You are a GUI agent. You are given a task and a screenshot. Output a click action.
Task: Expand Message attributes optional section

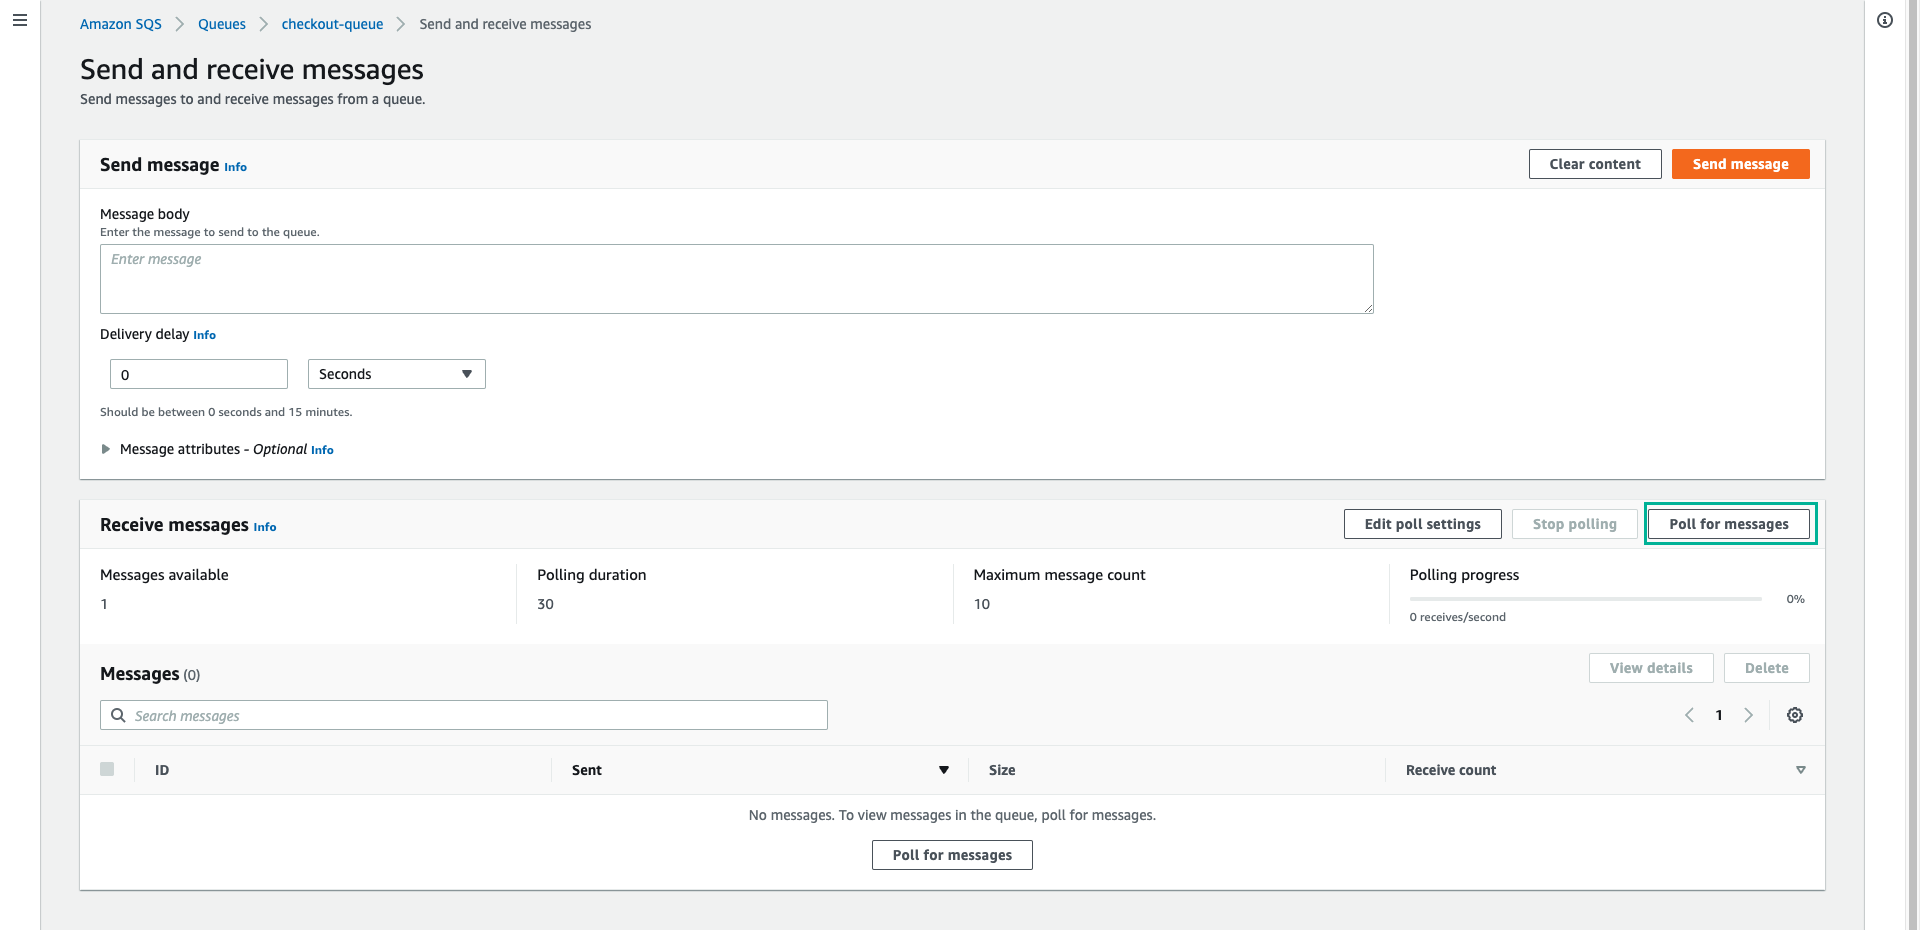click(106, 449)
